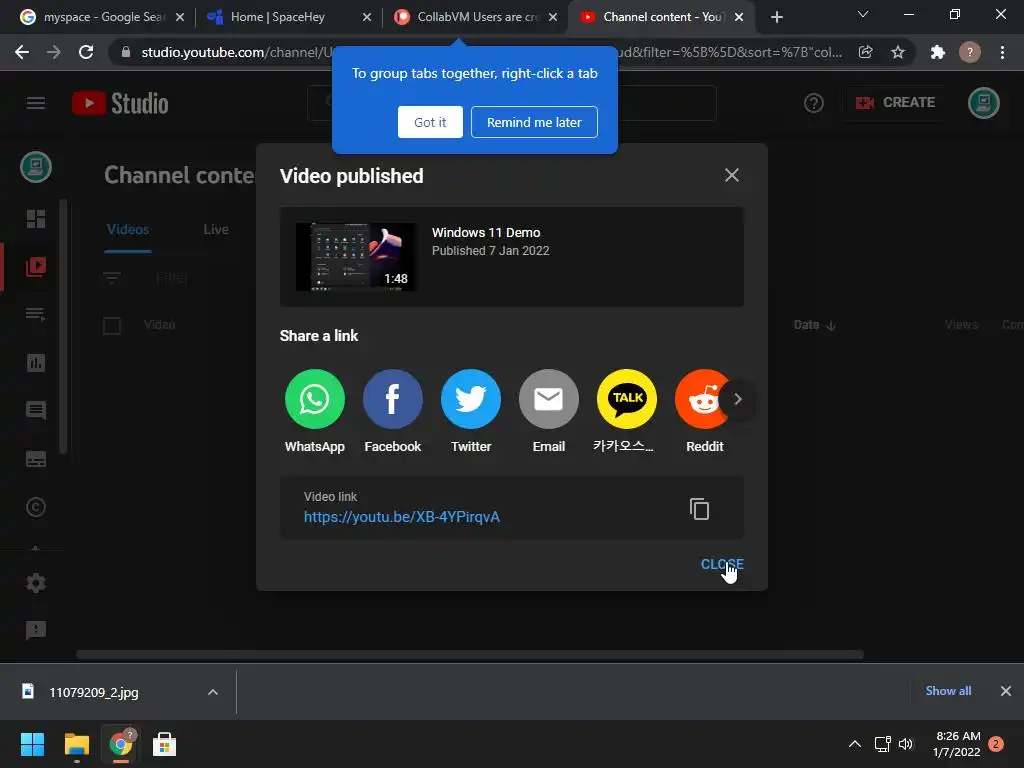
Task: Open Content in Studio sidebar
Action: click(36, 266)
